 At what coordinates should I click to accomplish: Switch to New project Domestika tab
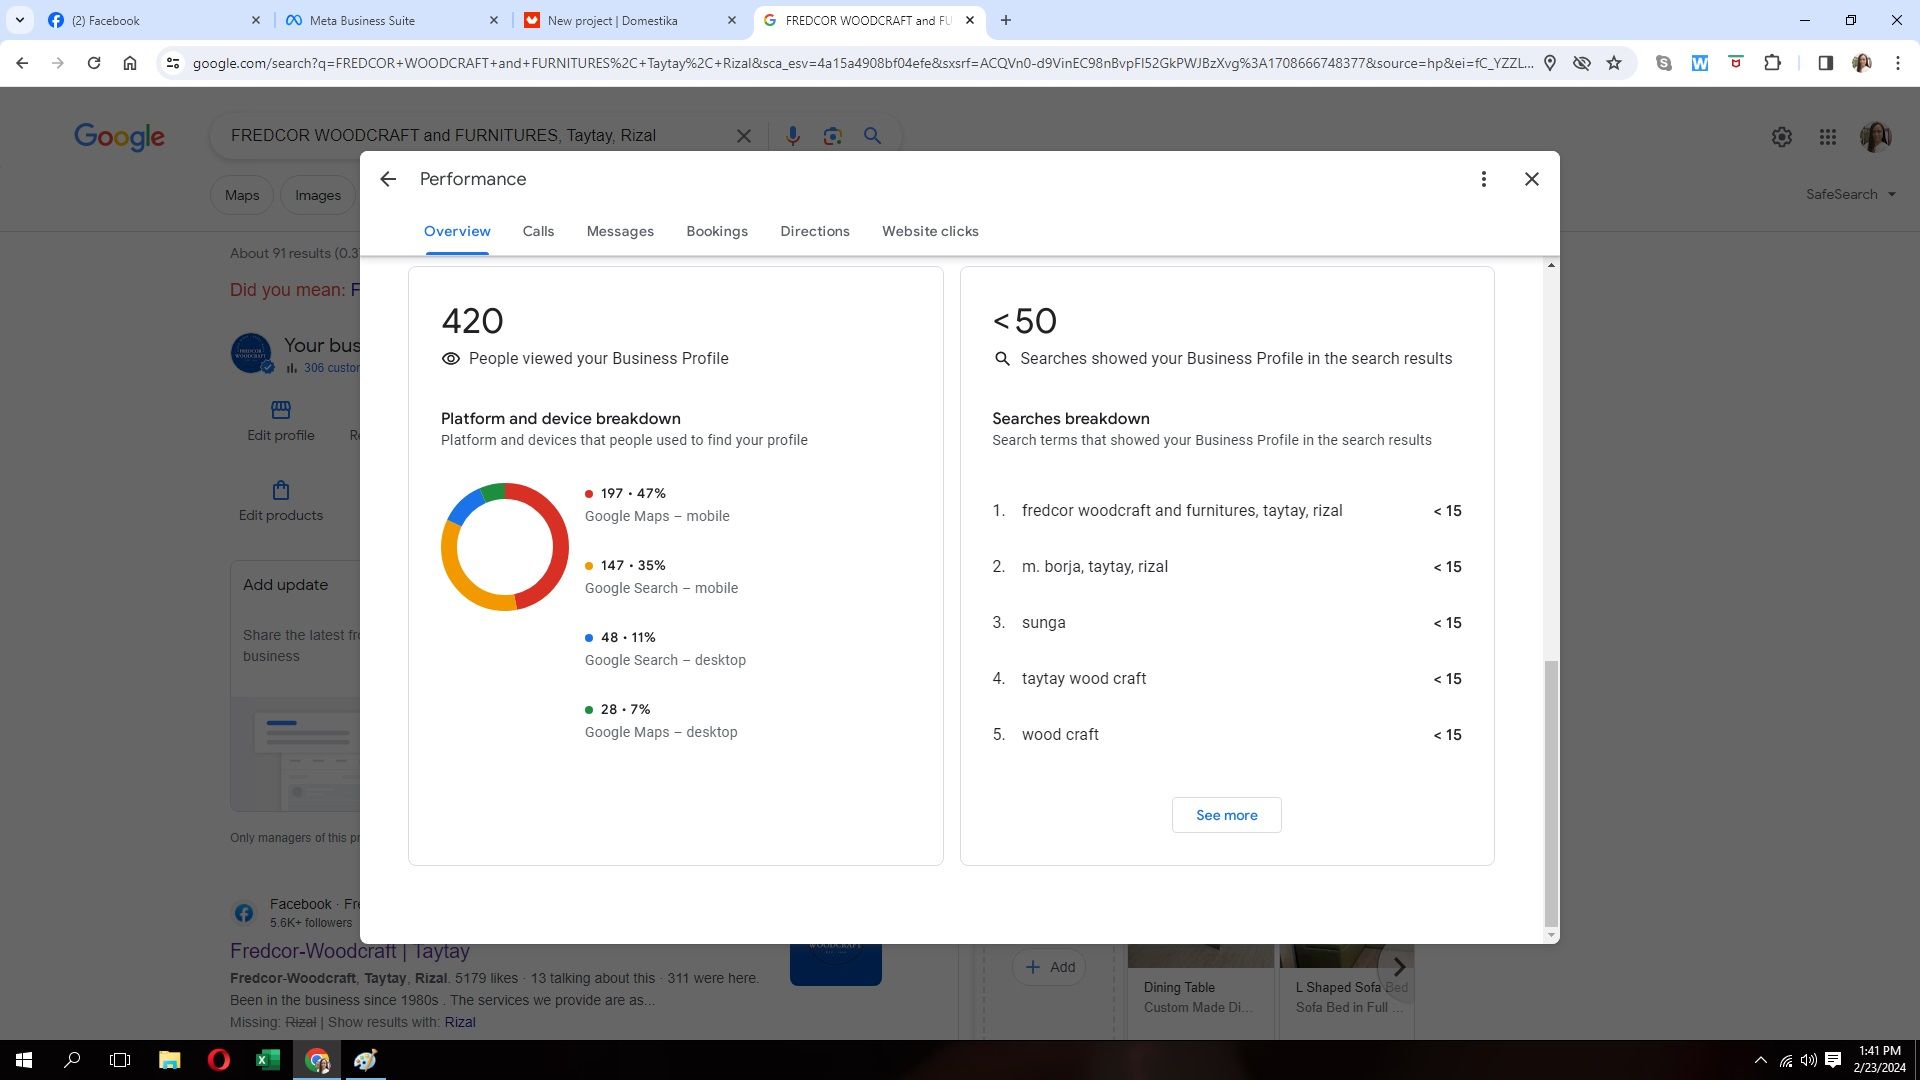click(x=628, y=20)
